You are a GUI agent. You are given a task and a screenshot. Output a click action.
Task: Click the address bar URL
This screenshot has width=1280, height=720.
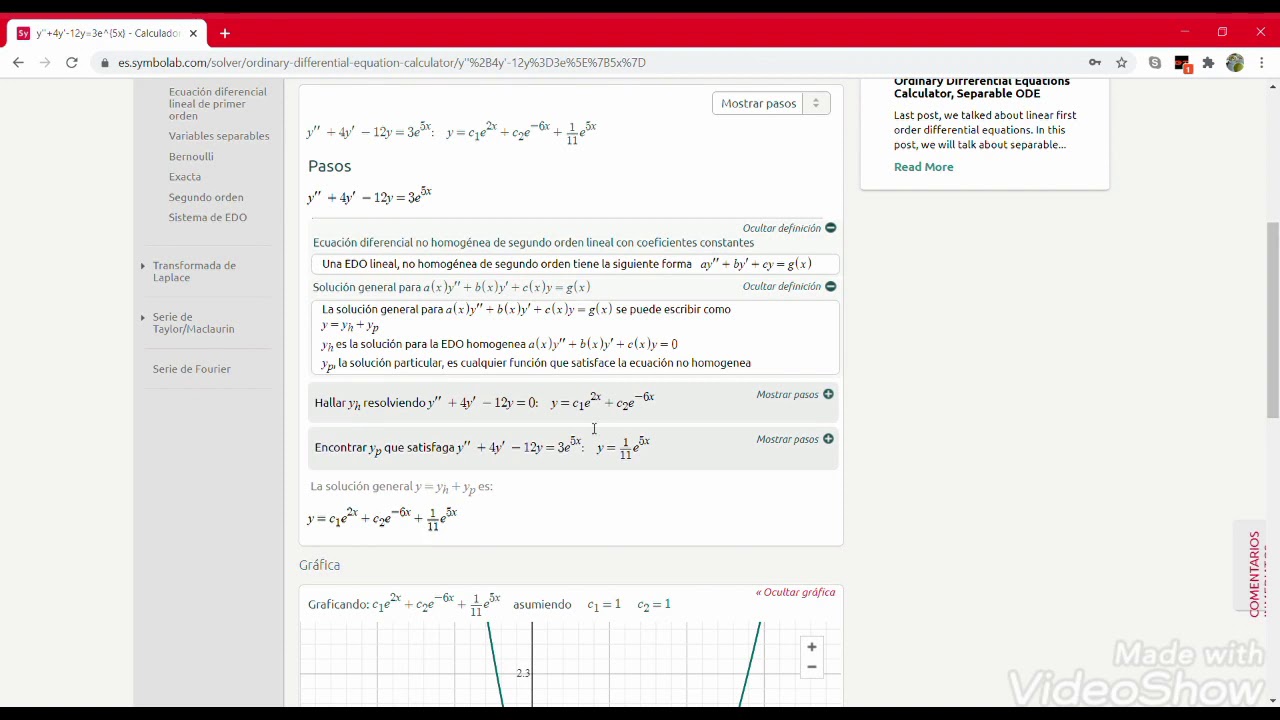click(382, 62)
